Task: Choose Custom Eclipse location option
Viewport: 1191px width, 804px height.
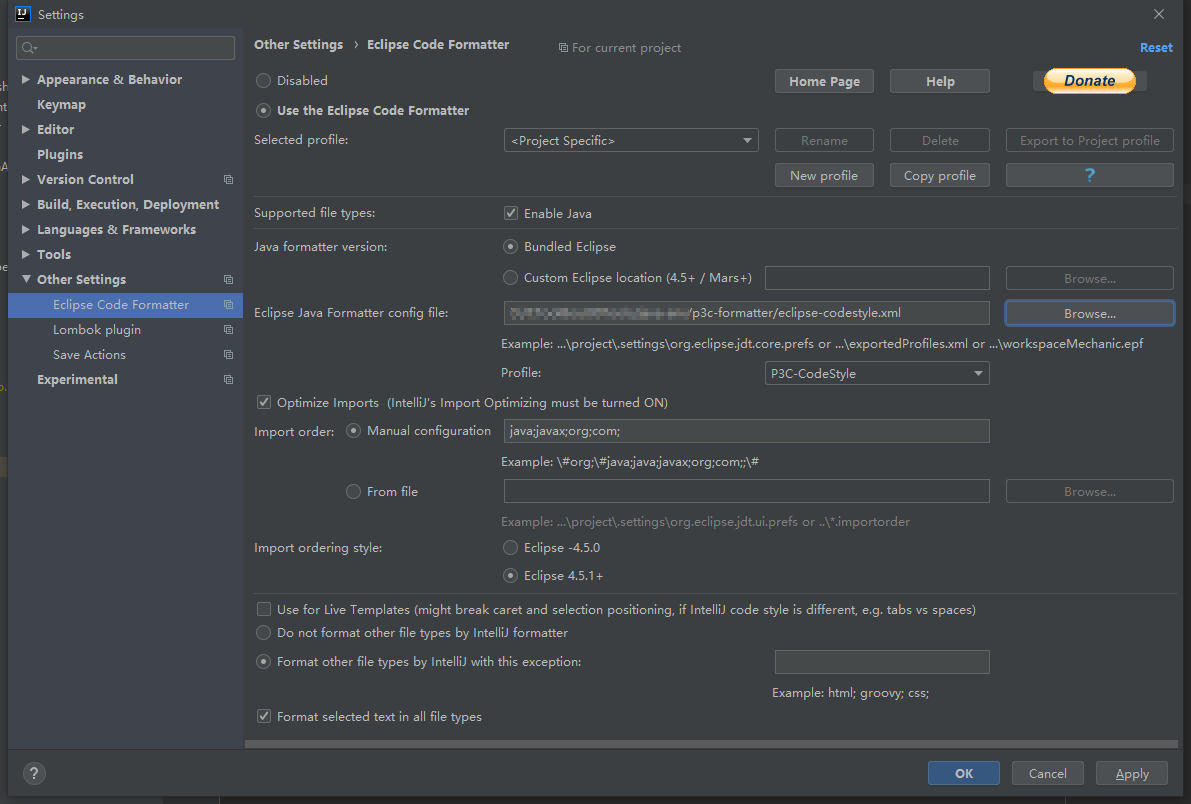Action: pos(510,278)
